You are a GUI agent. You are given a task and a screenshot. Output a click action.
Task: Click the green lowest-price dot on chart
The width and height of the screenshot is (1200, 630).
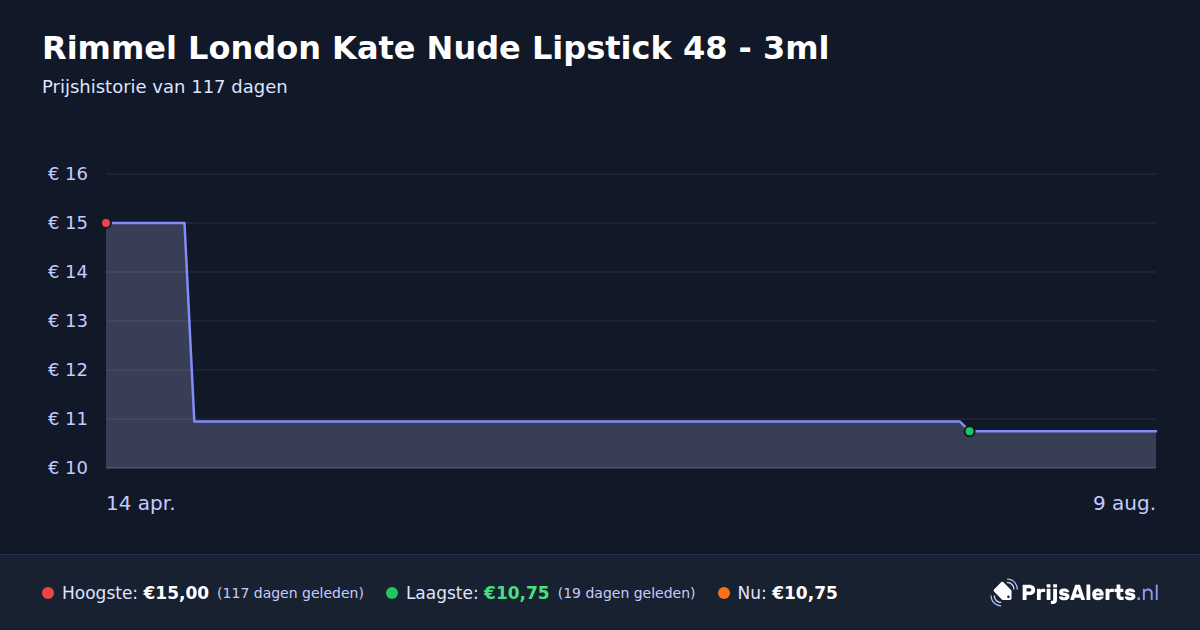pyautogui.click(x=969, y=431)
